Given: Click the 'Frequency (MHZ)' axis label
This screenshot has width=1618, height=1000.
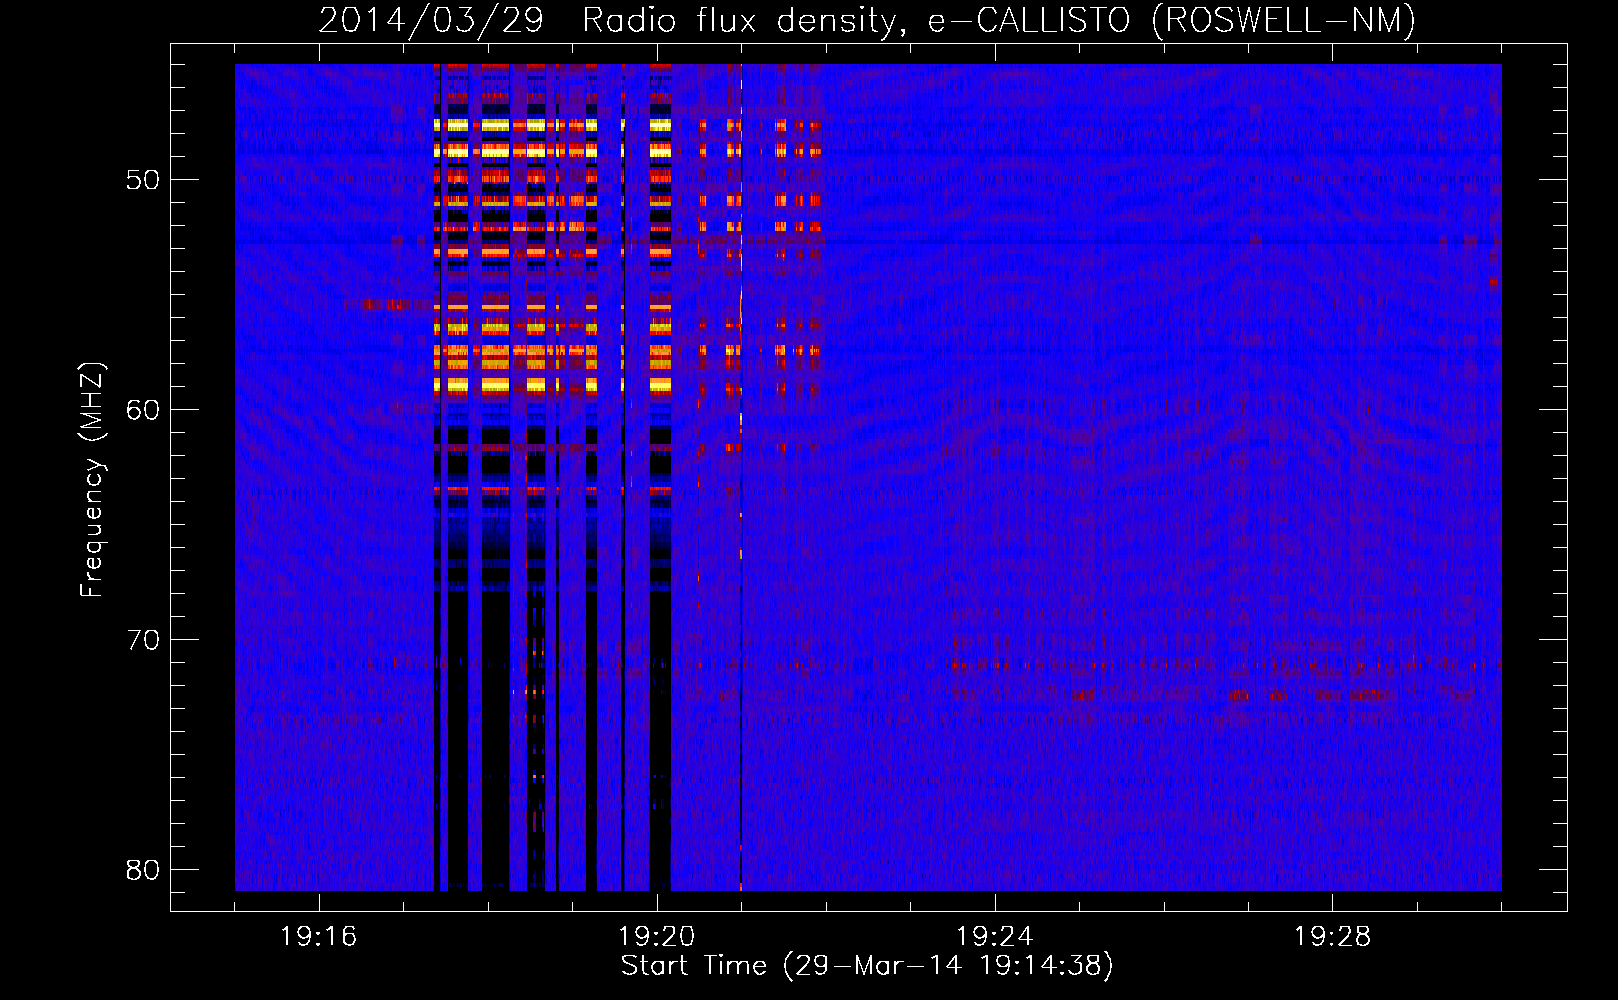Looking at the screenshot, I should [x=92, y=481].
